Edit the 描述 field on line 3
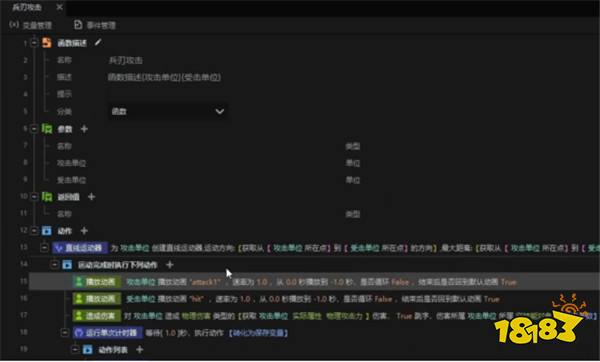 tap(165, 77)
